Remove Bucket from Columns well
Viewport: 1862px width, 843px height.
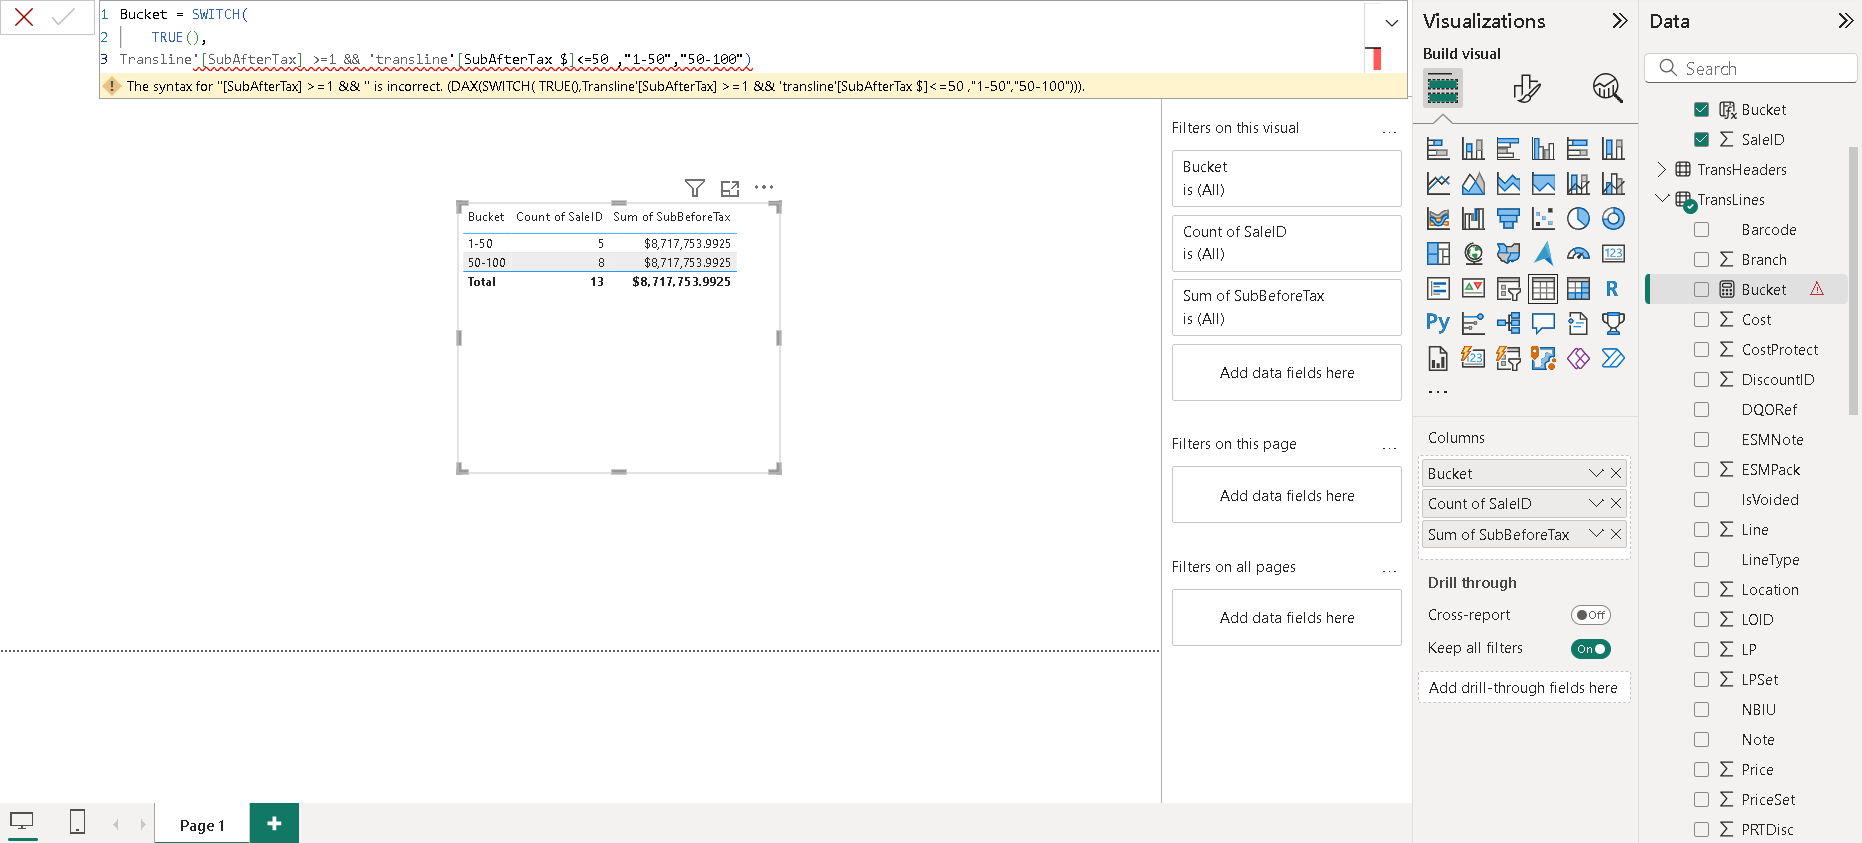click(x=1616, y=473)
